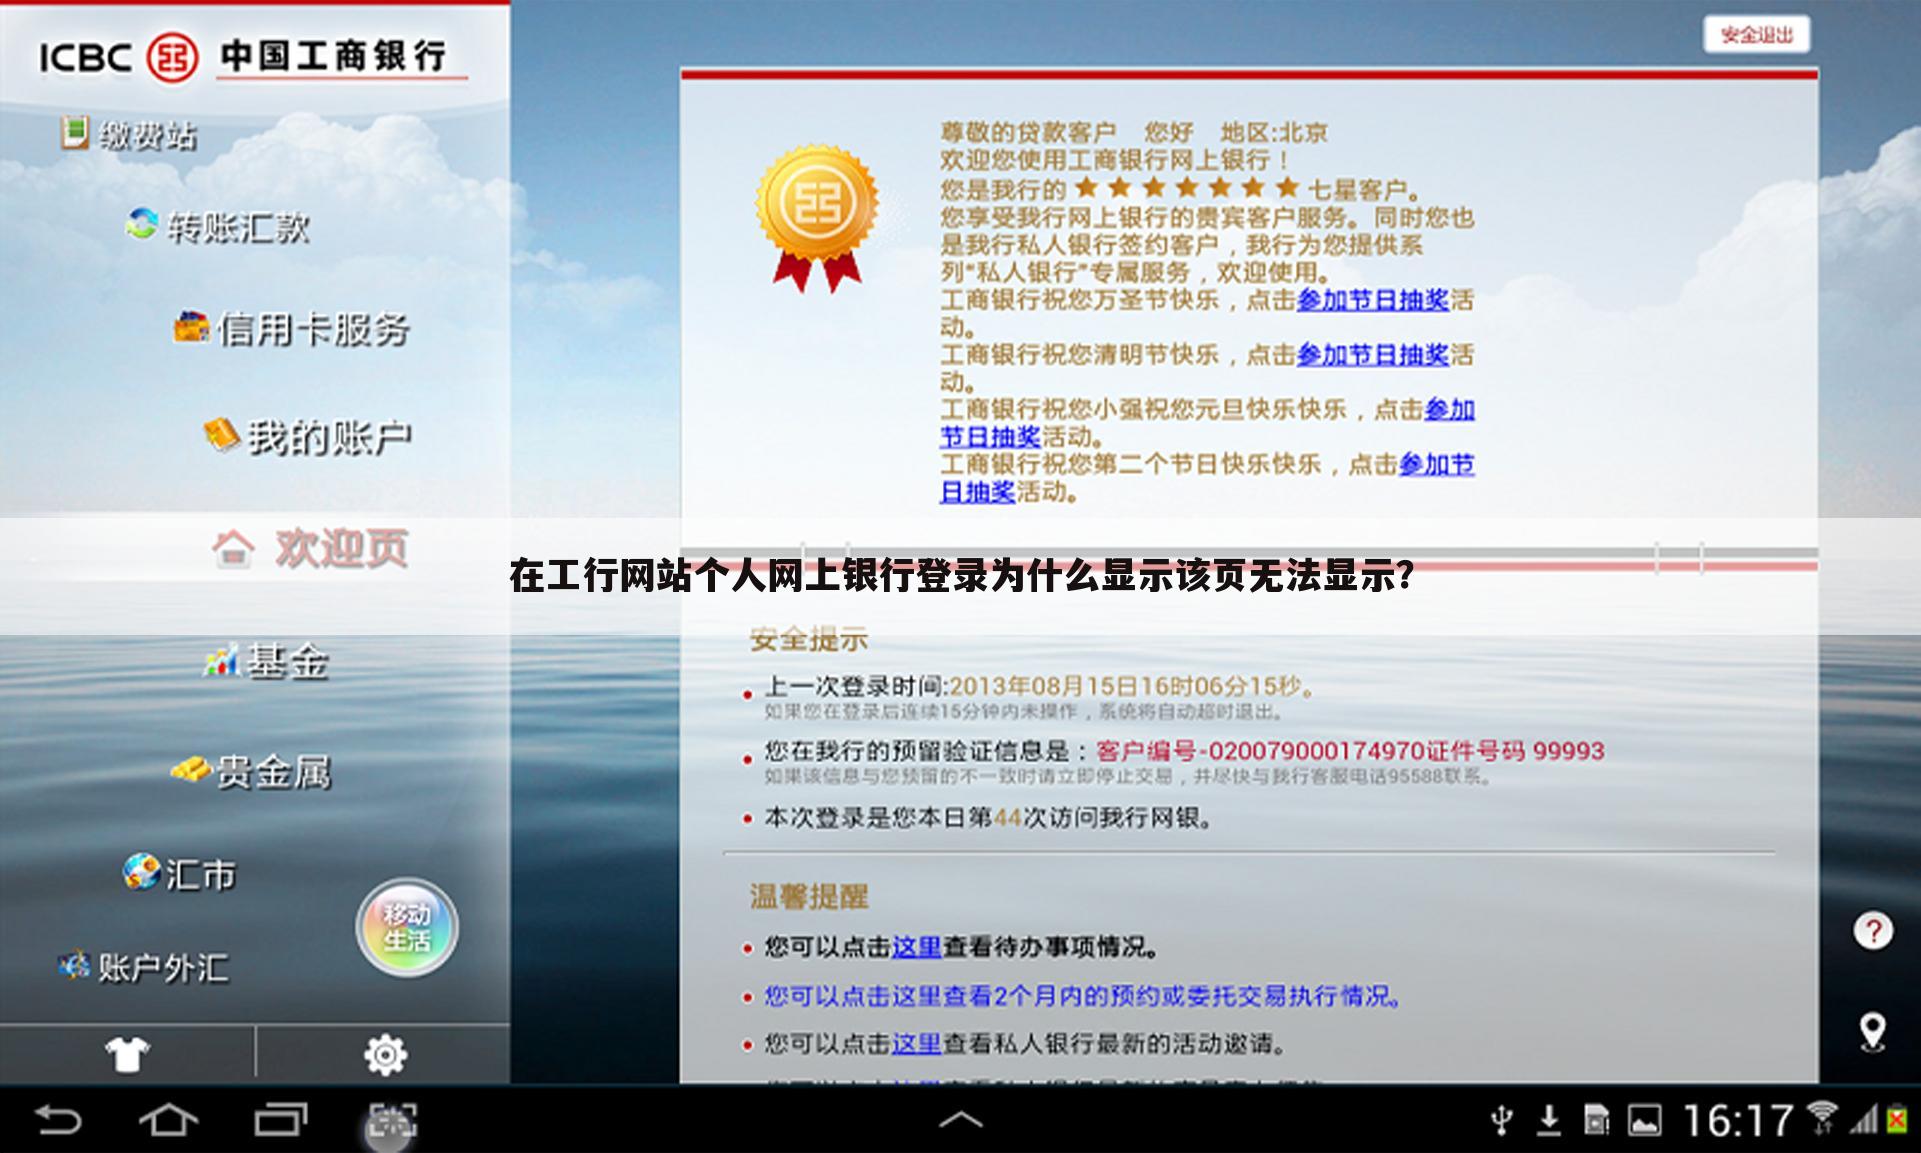
Task: Open settings gear icon in sidebar
Action: point(385,1054)
